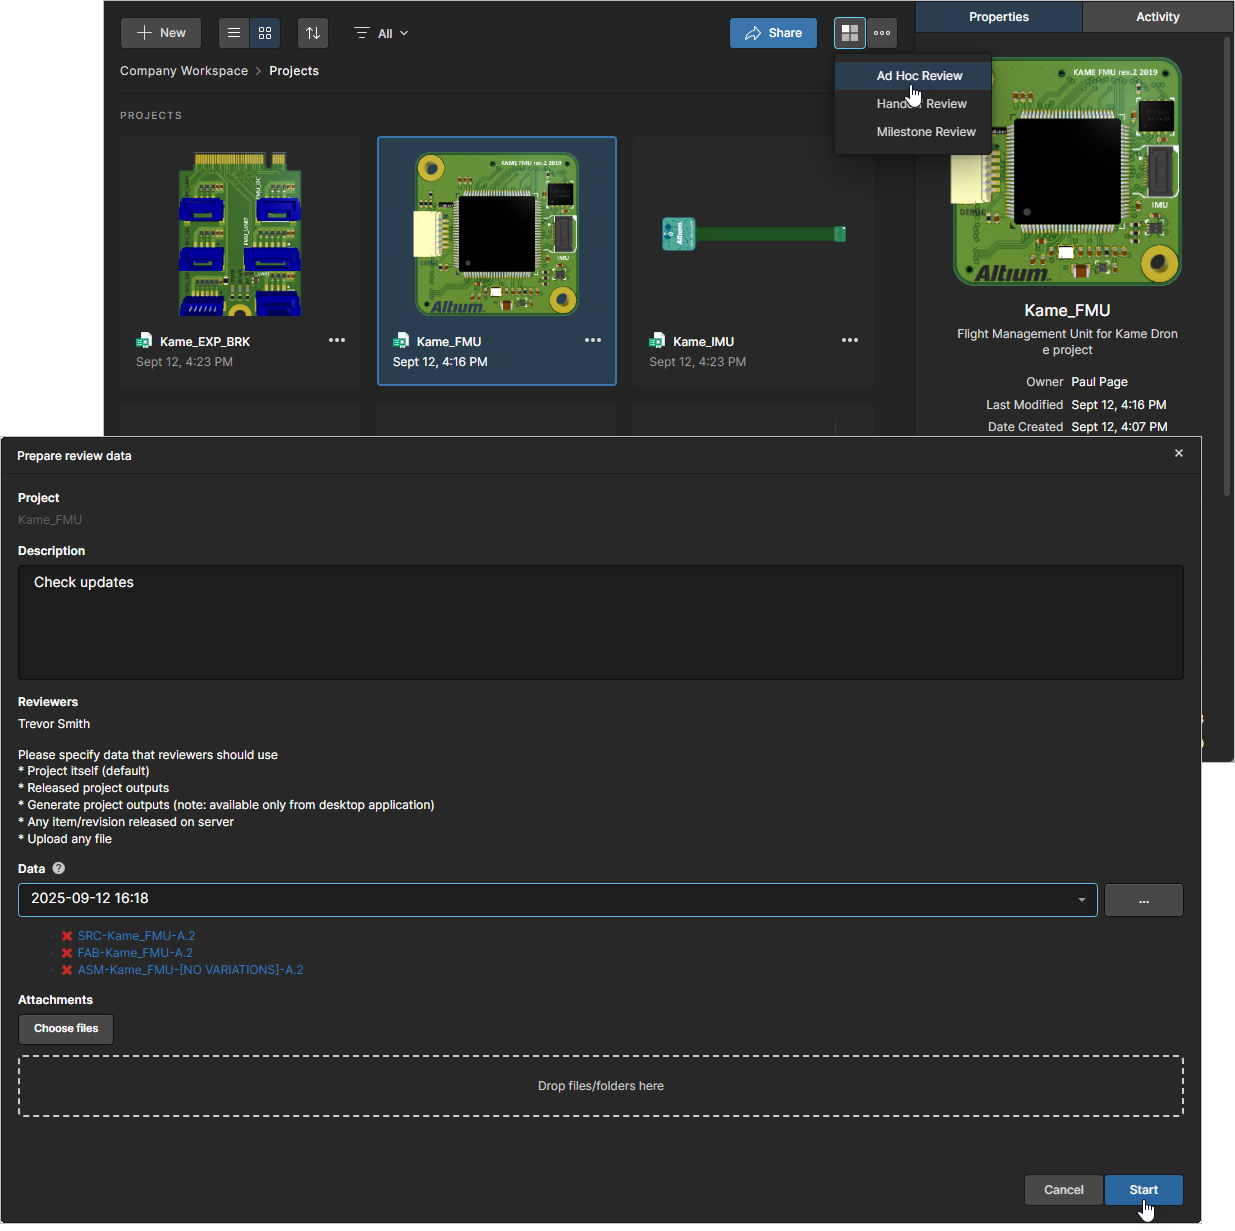
Task: Expand the Data date dropdown
Action: (1081, 900)
